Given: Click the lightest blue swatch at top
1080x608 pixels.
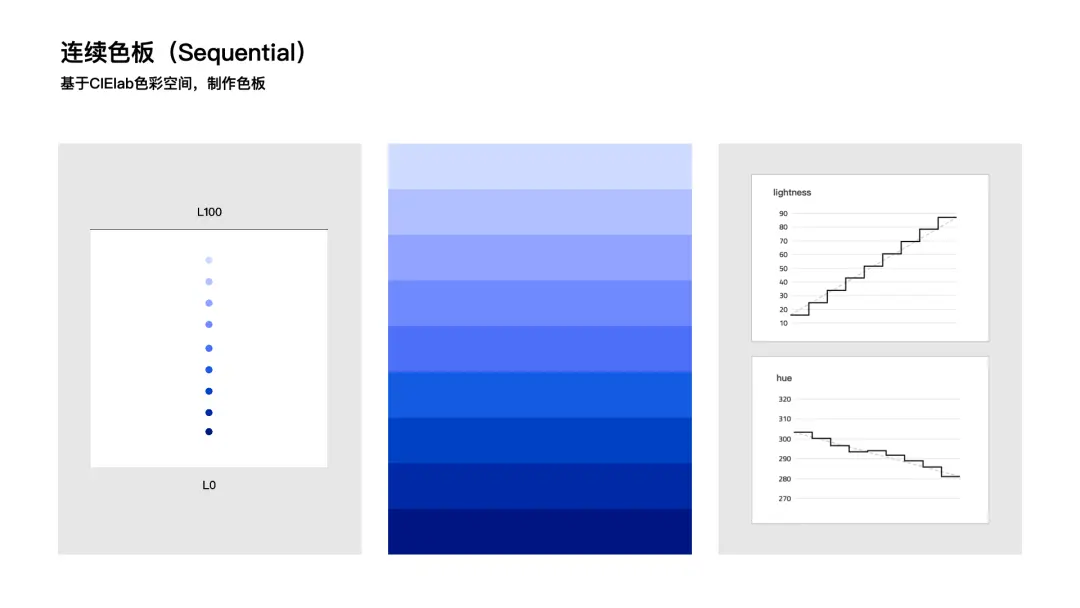Looking at the screenshot, I should pos(539,167).
